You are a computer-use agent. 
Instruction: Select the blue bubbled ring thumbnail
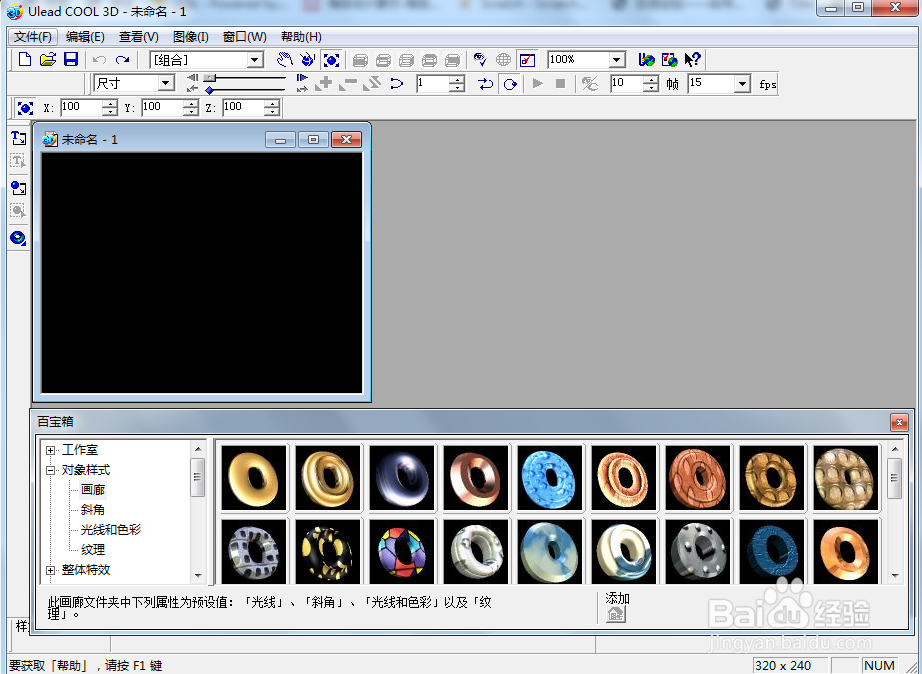[x=550, y=478]
